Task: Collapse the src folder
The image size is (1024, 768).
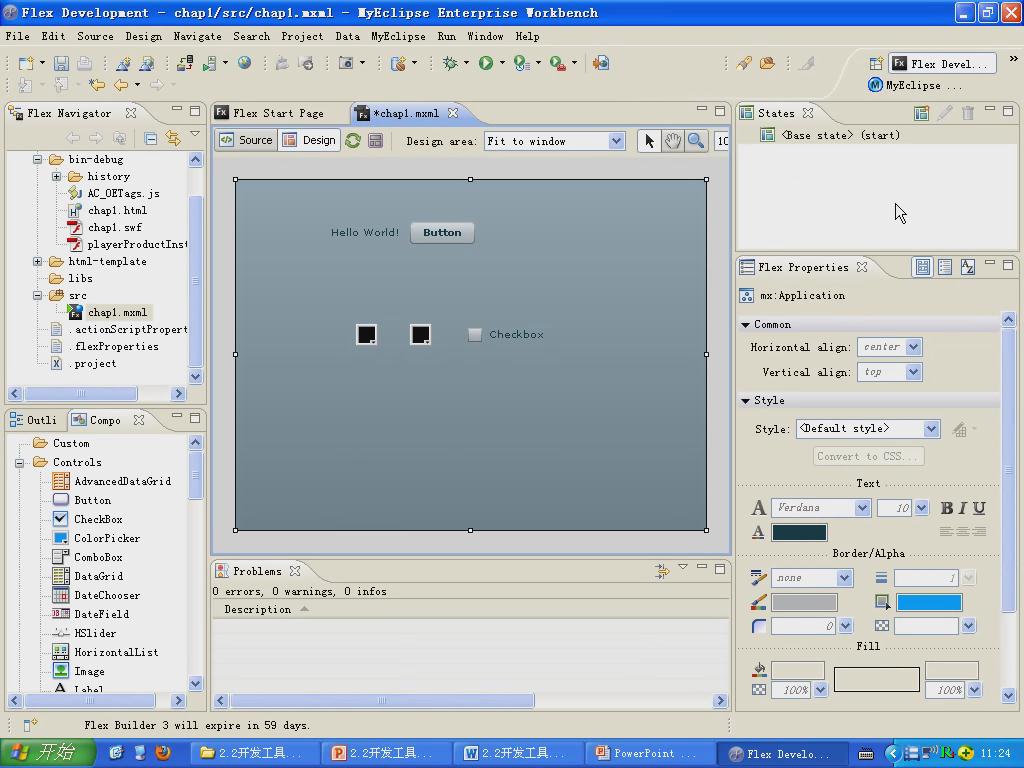Action: click(x=37, y=295)
